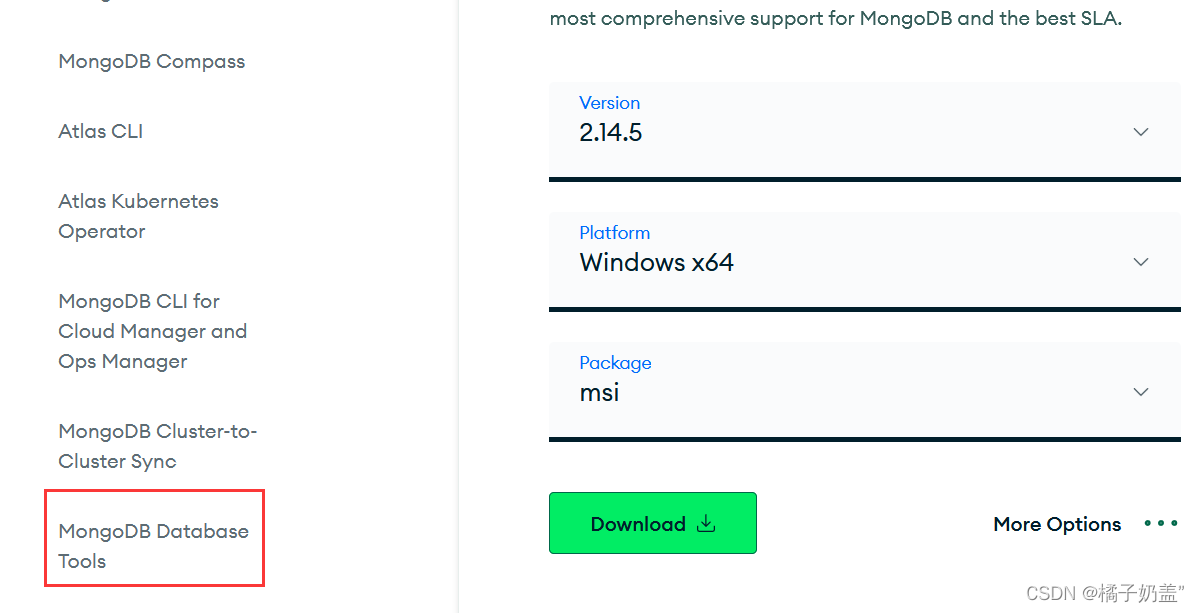Image resolution: width=1199 pixels, height=613 pixels.
Task: Click the Version field label
Action: (609, 103)
